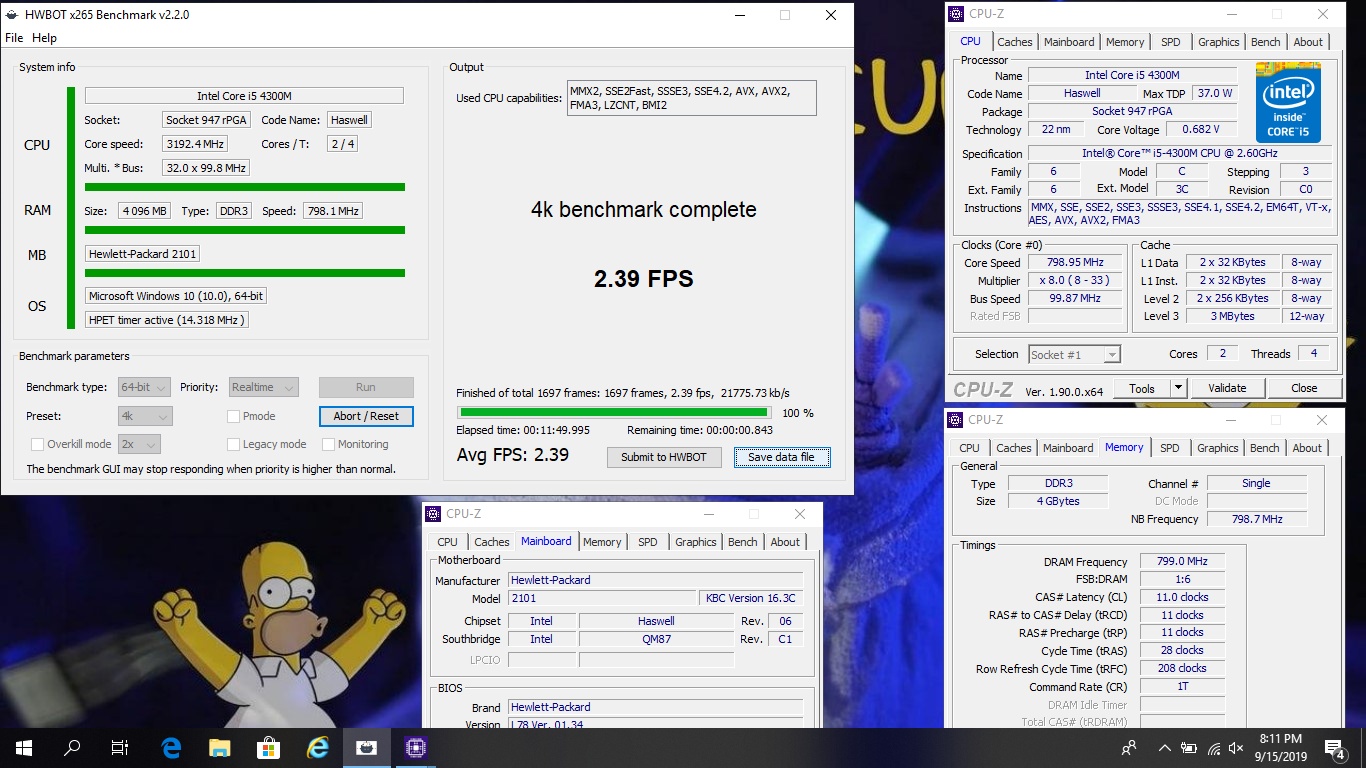
Task: Open Tools dropdown arrow in CPU-Z
Action: click(x=1178, y=388)
